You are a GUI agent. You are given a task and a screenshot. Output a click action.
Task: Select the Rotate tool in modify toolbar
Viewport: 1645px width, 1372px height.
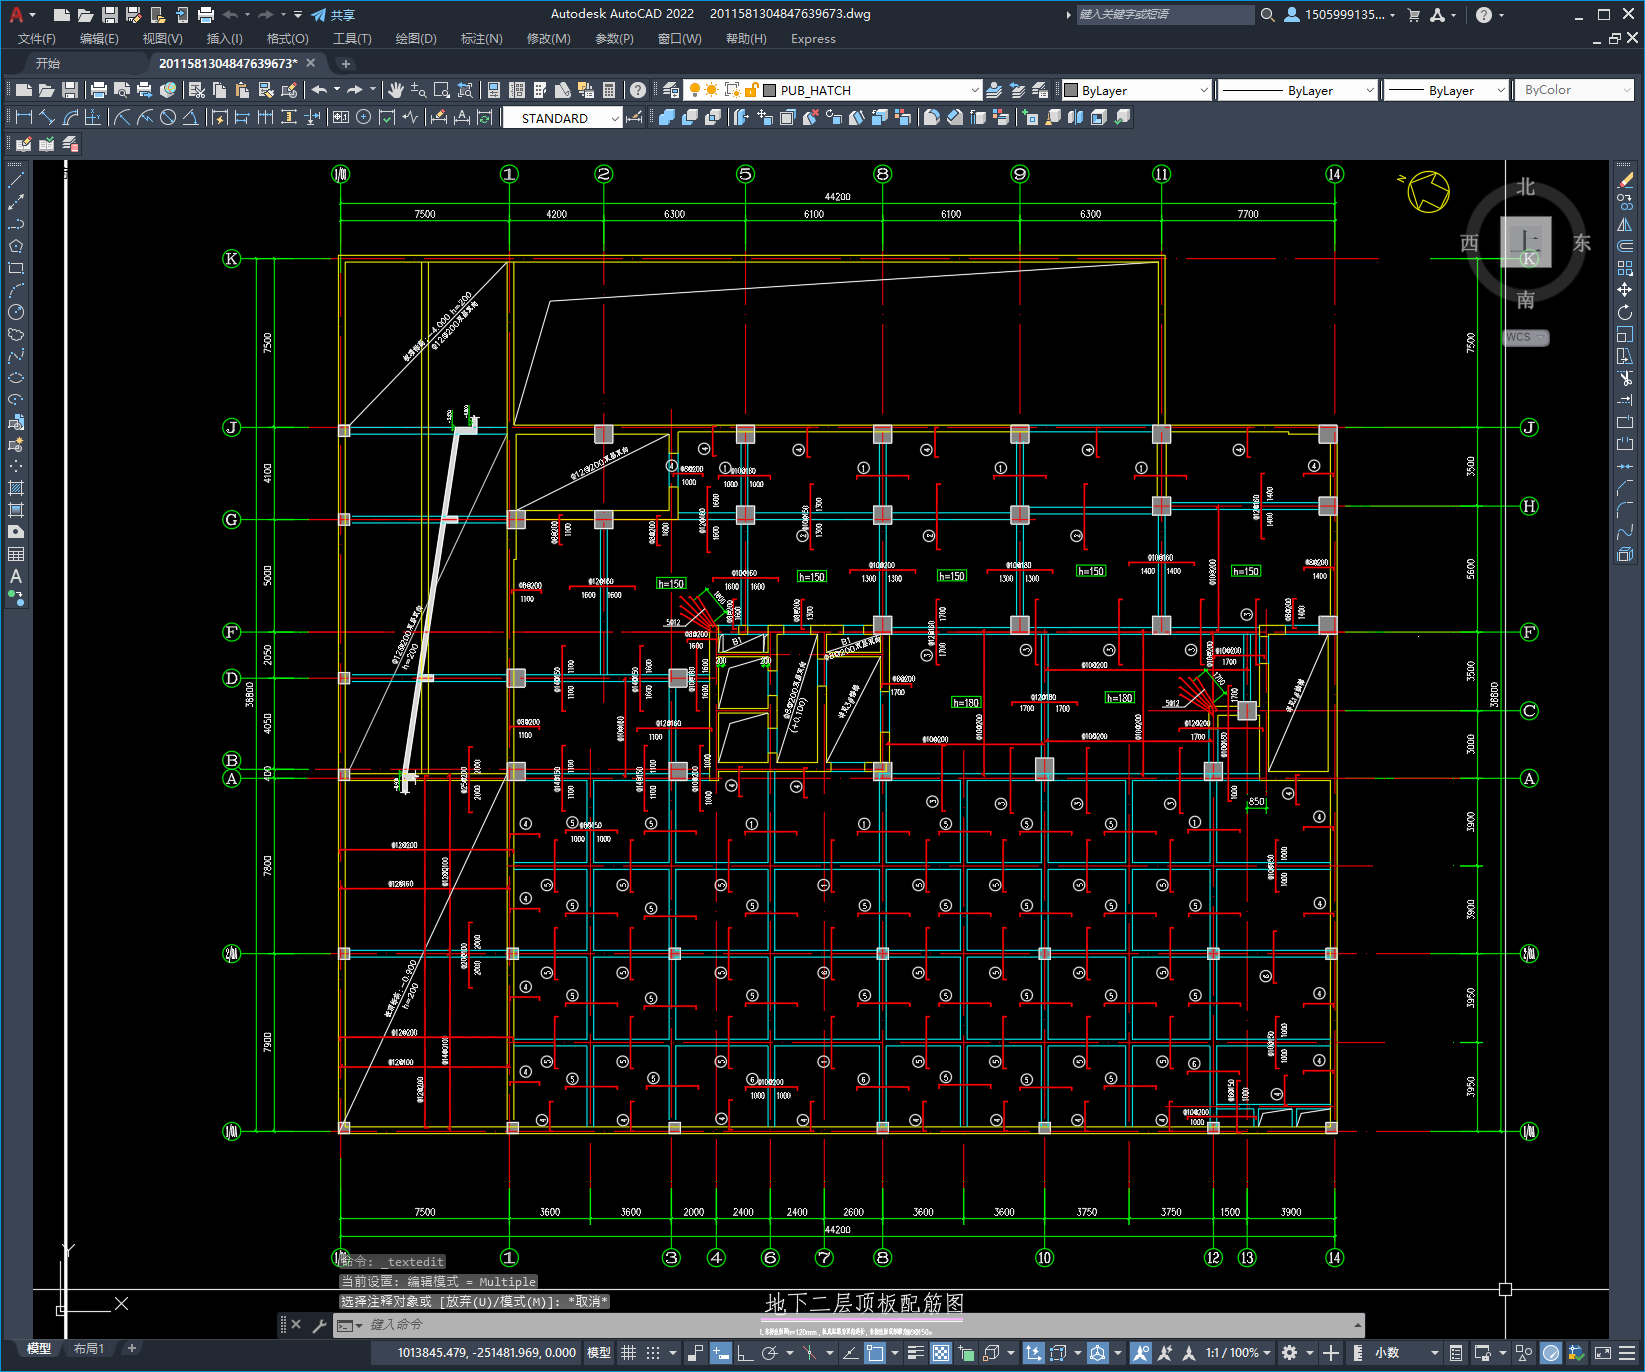[x=1625, y=312]
